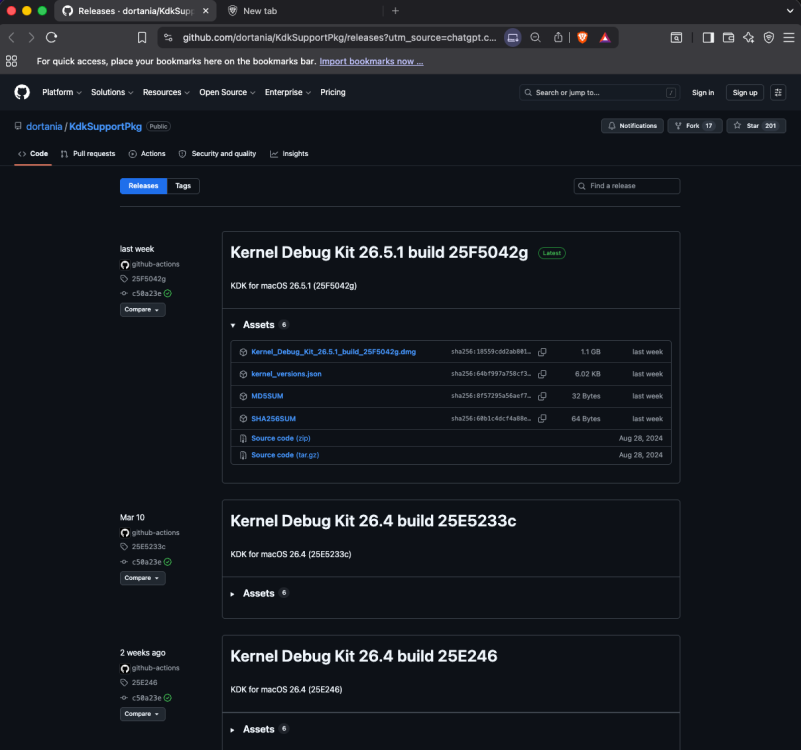Open the Brave Shields lion icon
801x750 pixels.
pos(582,37)
